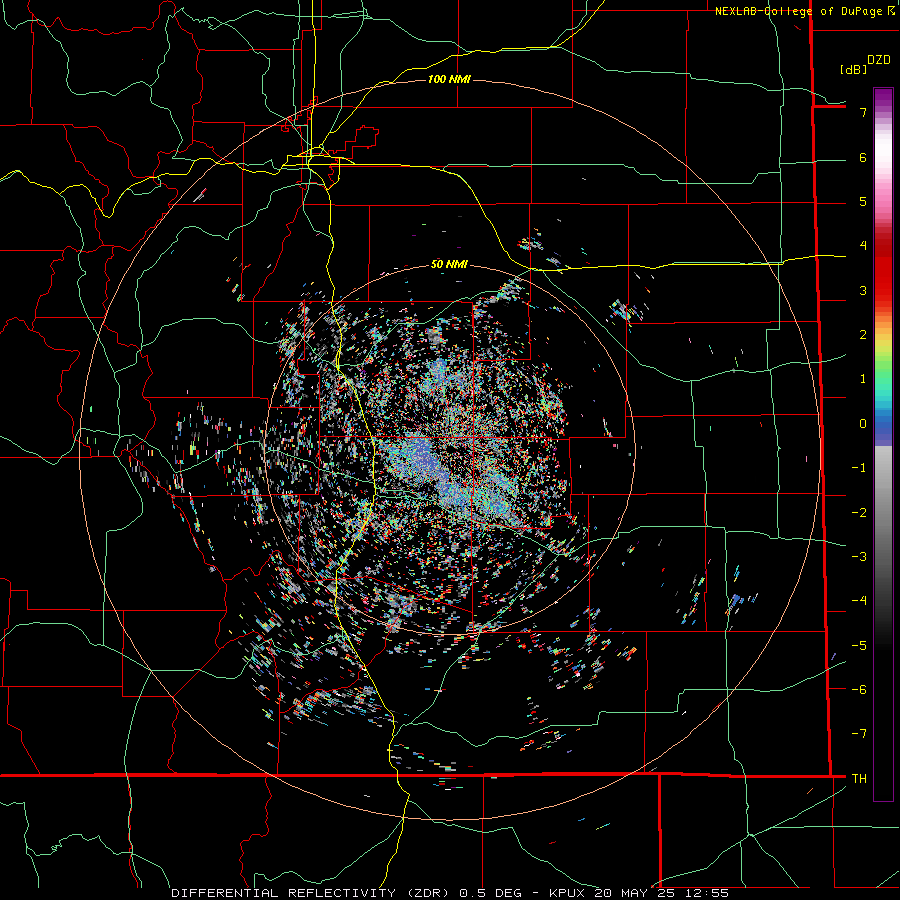Click the Differential Reflectivity (ZDR) caption text
Viewport: 900px width, 900px height.
311,893
